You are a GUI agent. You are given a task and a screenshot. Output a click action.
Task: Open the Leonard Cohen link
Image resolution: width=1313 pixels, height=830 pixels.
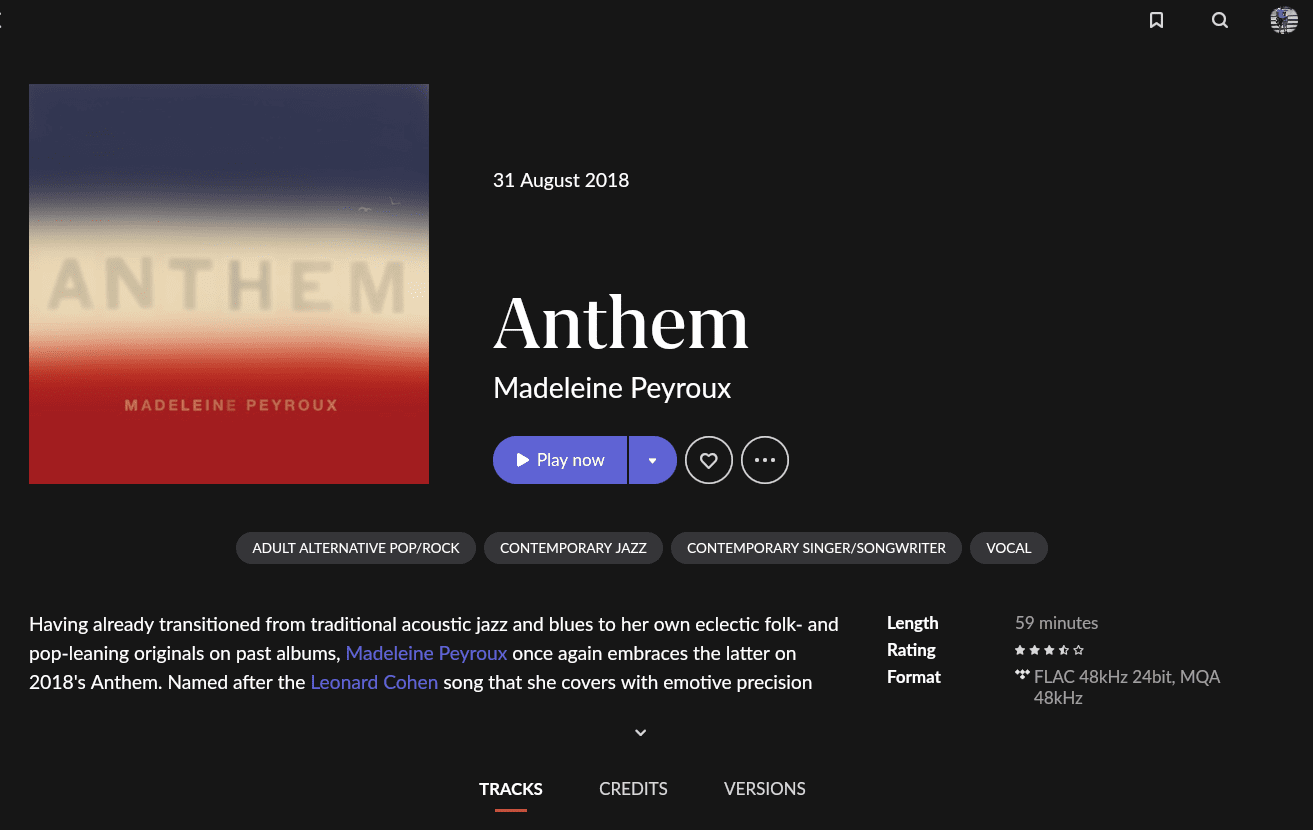coord(374,682)
